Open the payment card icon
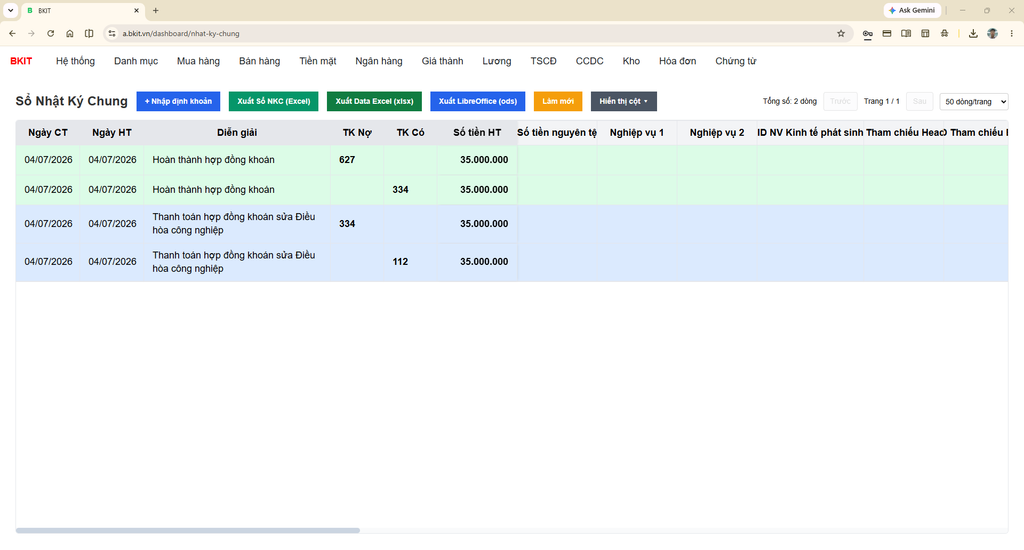 pos(887,33)
